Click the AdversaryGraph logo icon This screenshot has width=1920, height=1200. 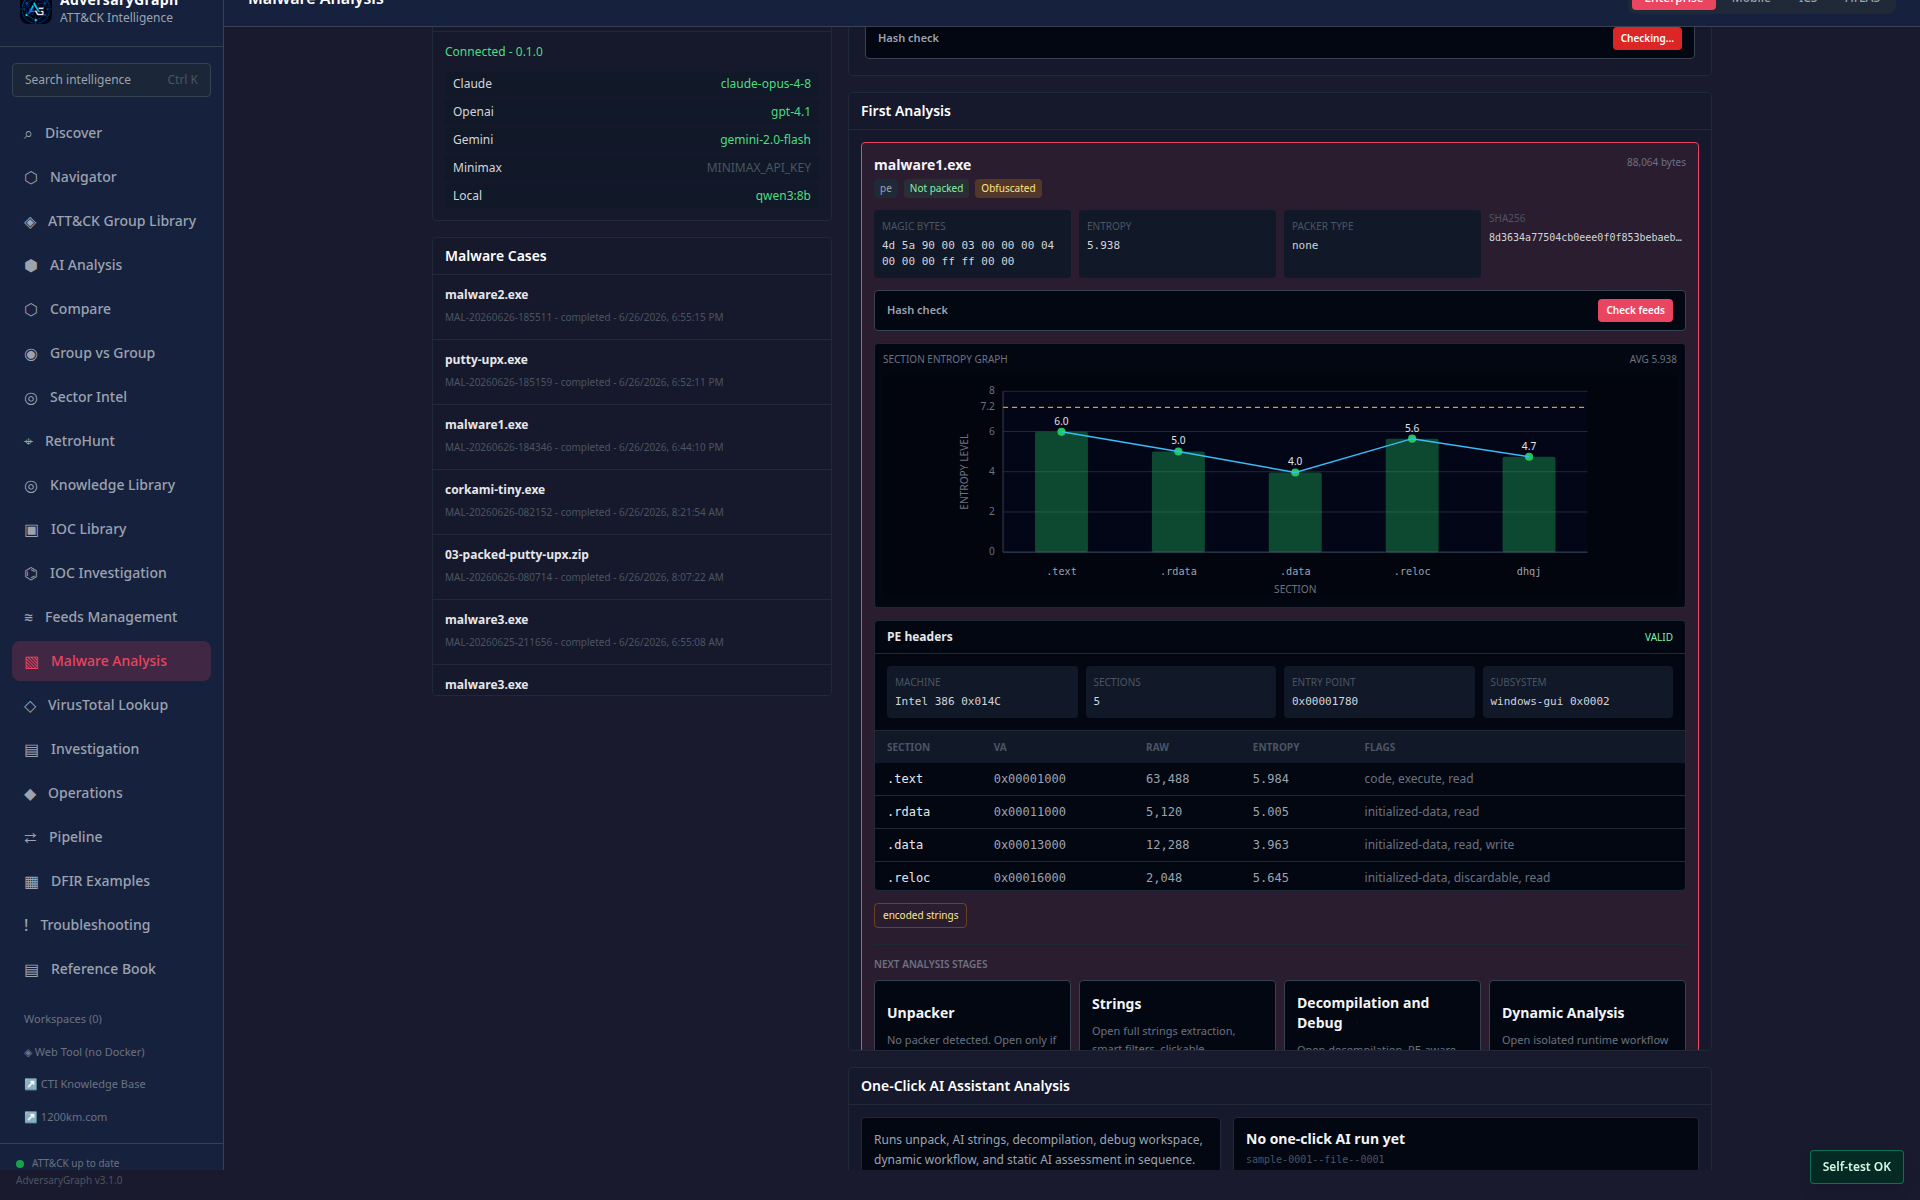36,10
